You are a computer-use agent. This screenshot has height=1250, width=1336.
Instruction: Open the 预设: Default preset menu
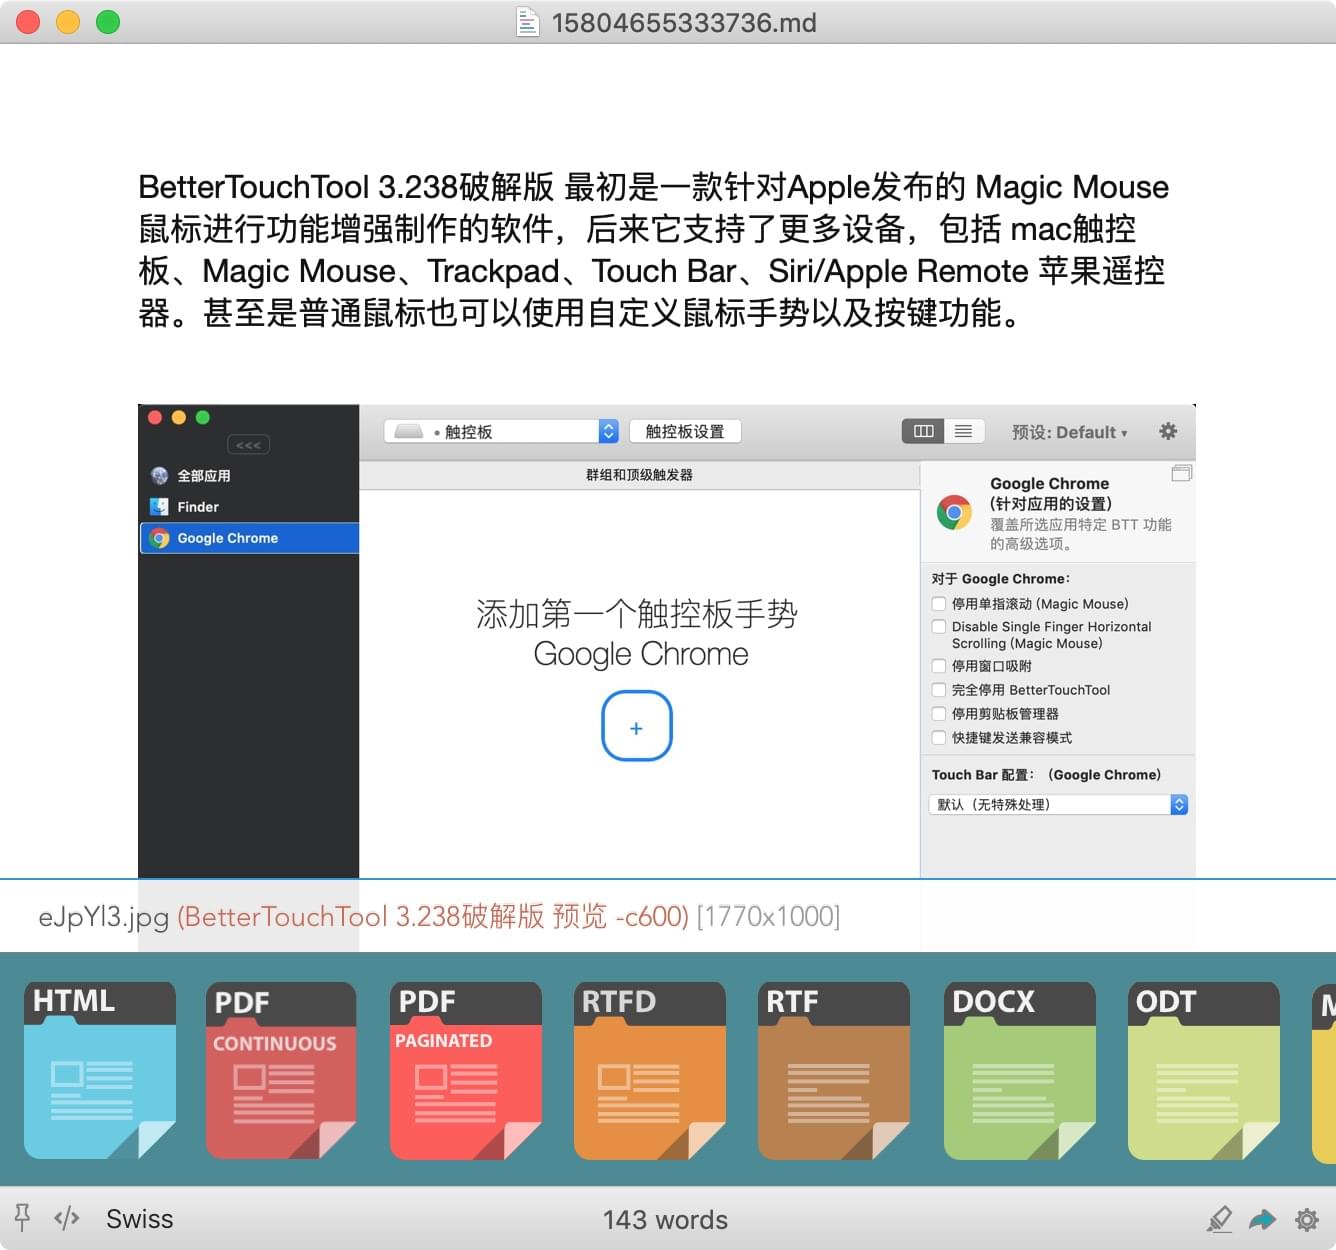click(x=1069, y=432)
